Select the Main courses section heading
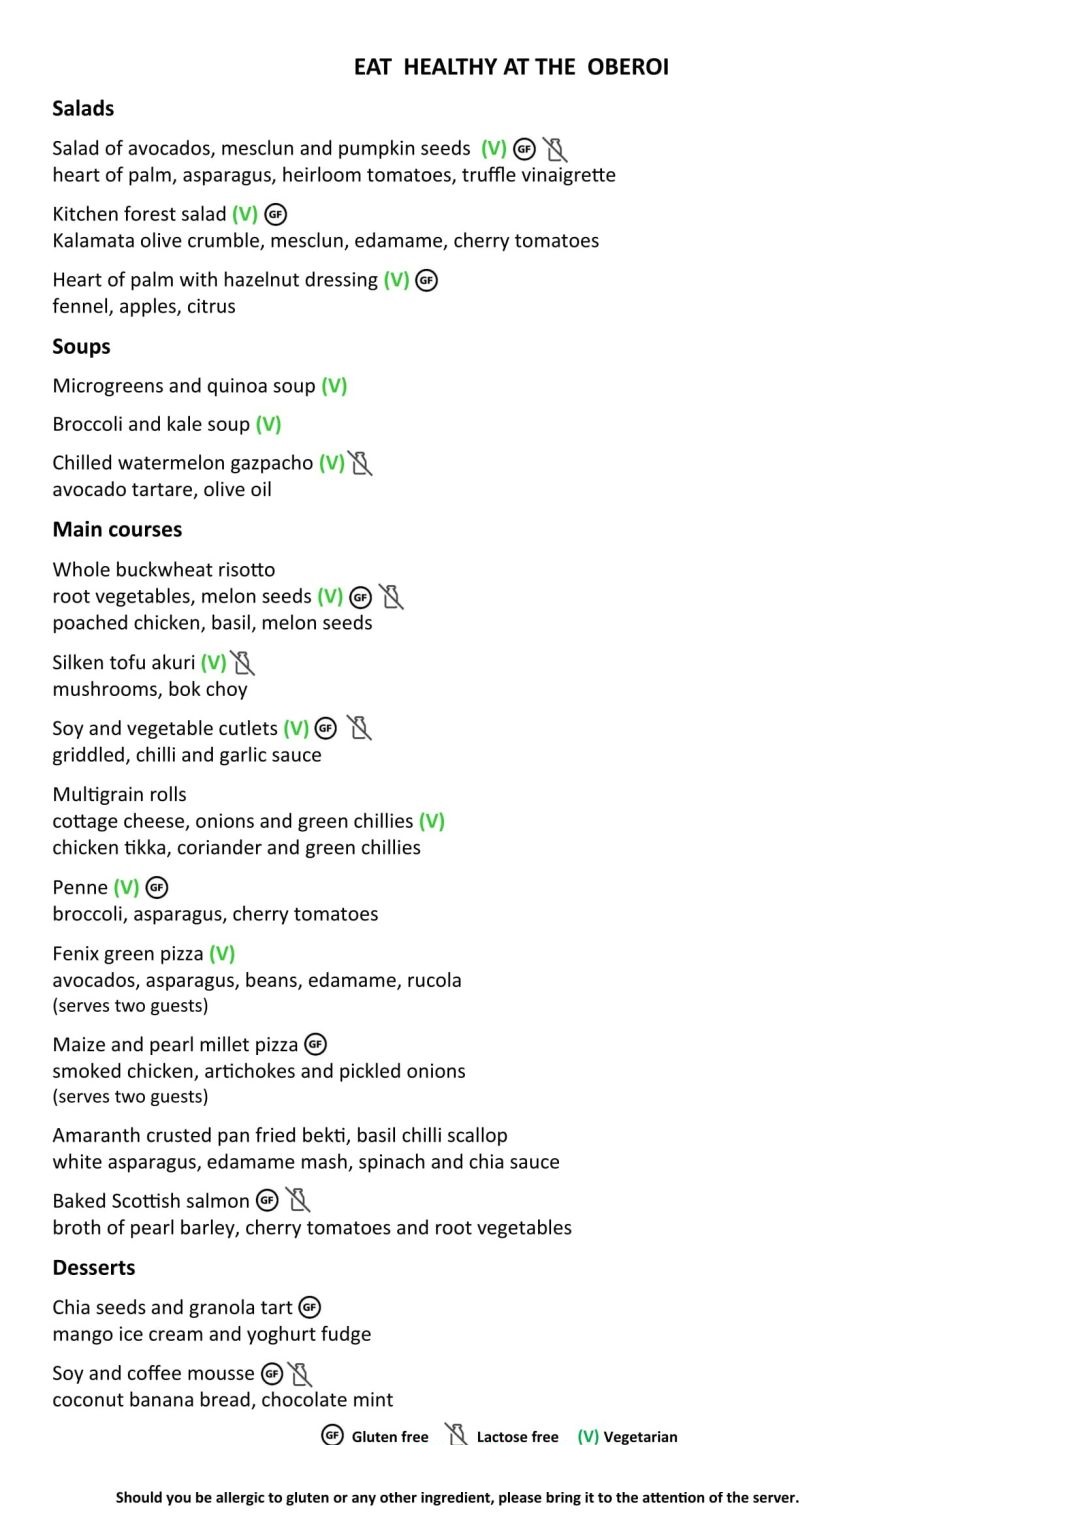 coord(117,529)
